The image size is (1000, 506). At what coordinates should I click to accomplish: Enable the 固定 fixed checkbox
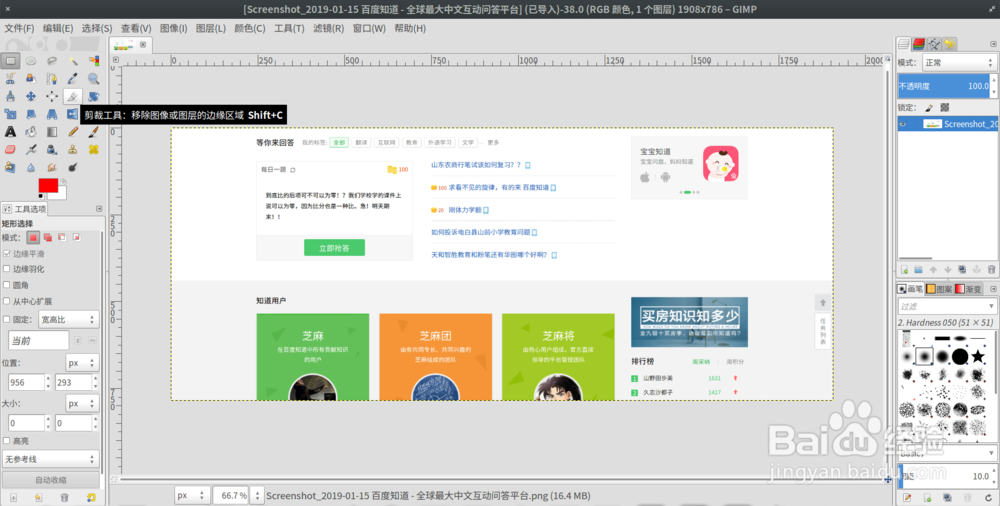pos(7,319)
